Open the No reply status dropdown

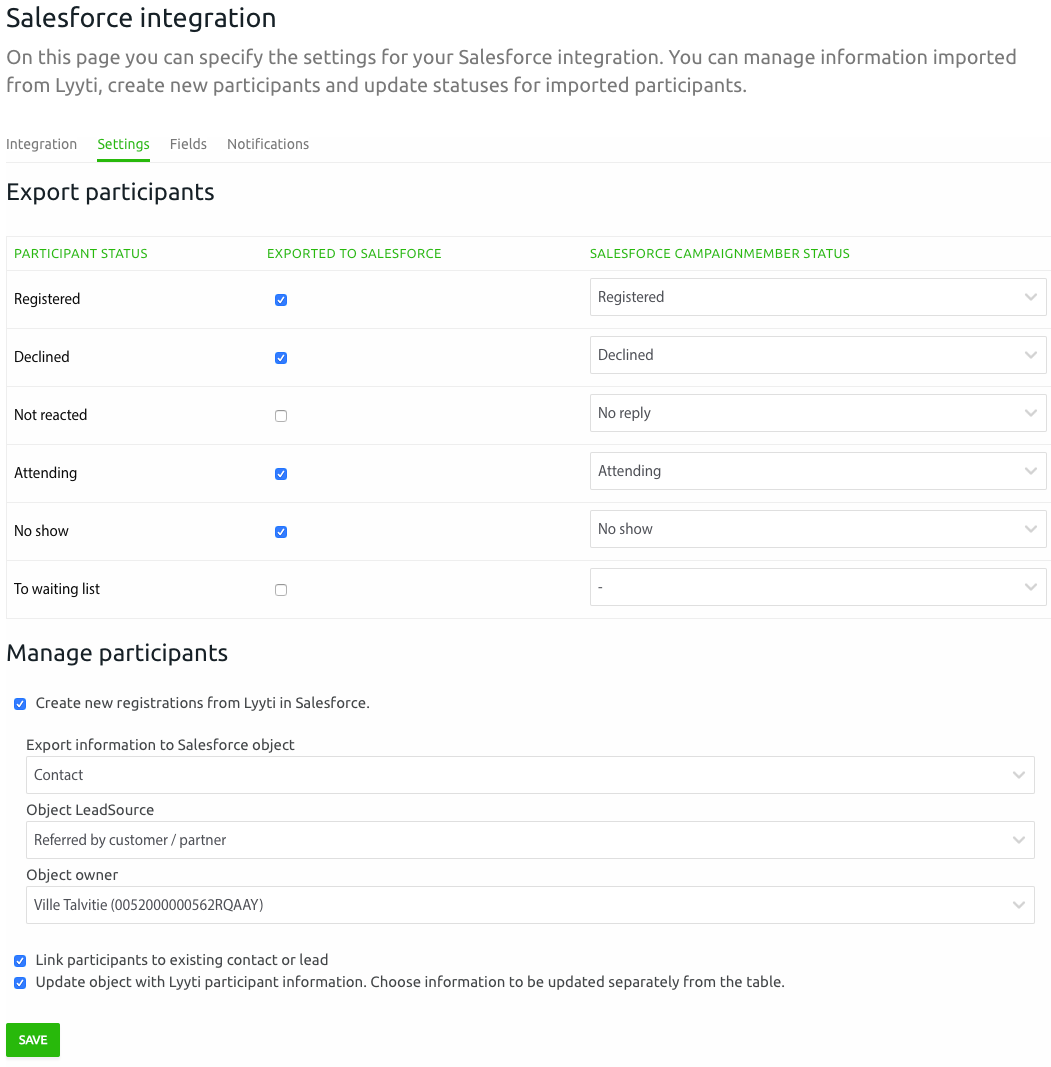pyautogui.click(x=817, y=413)
